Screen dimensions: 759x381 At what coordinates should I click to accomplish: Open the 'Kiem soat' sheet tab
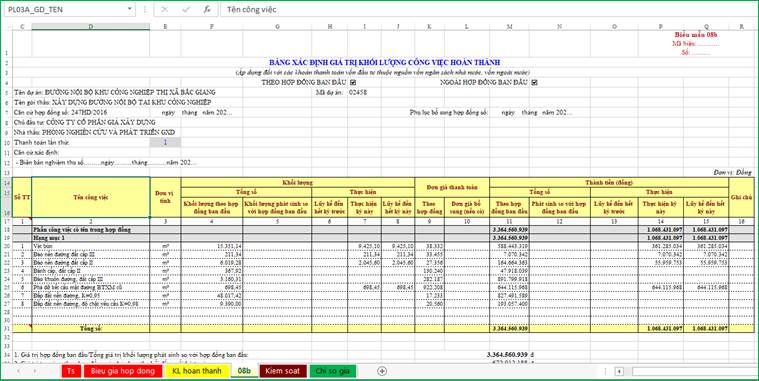pyautogui.click(x=283, y=371)
